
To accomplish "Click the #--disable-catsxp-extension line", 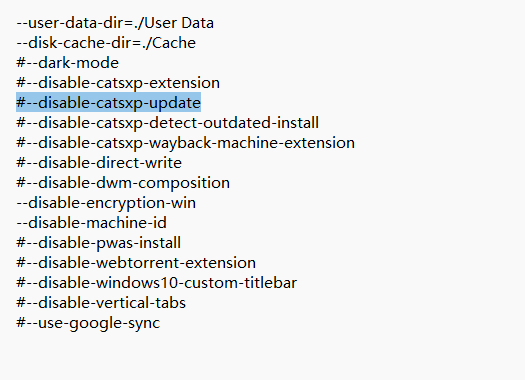I will click(118, 83).
